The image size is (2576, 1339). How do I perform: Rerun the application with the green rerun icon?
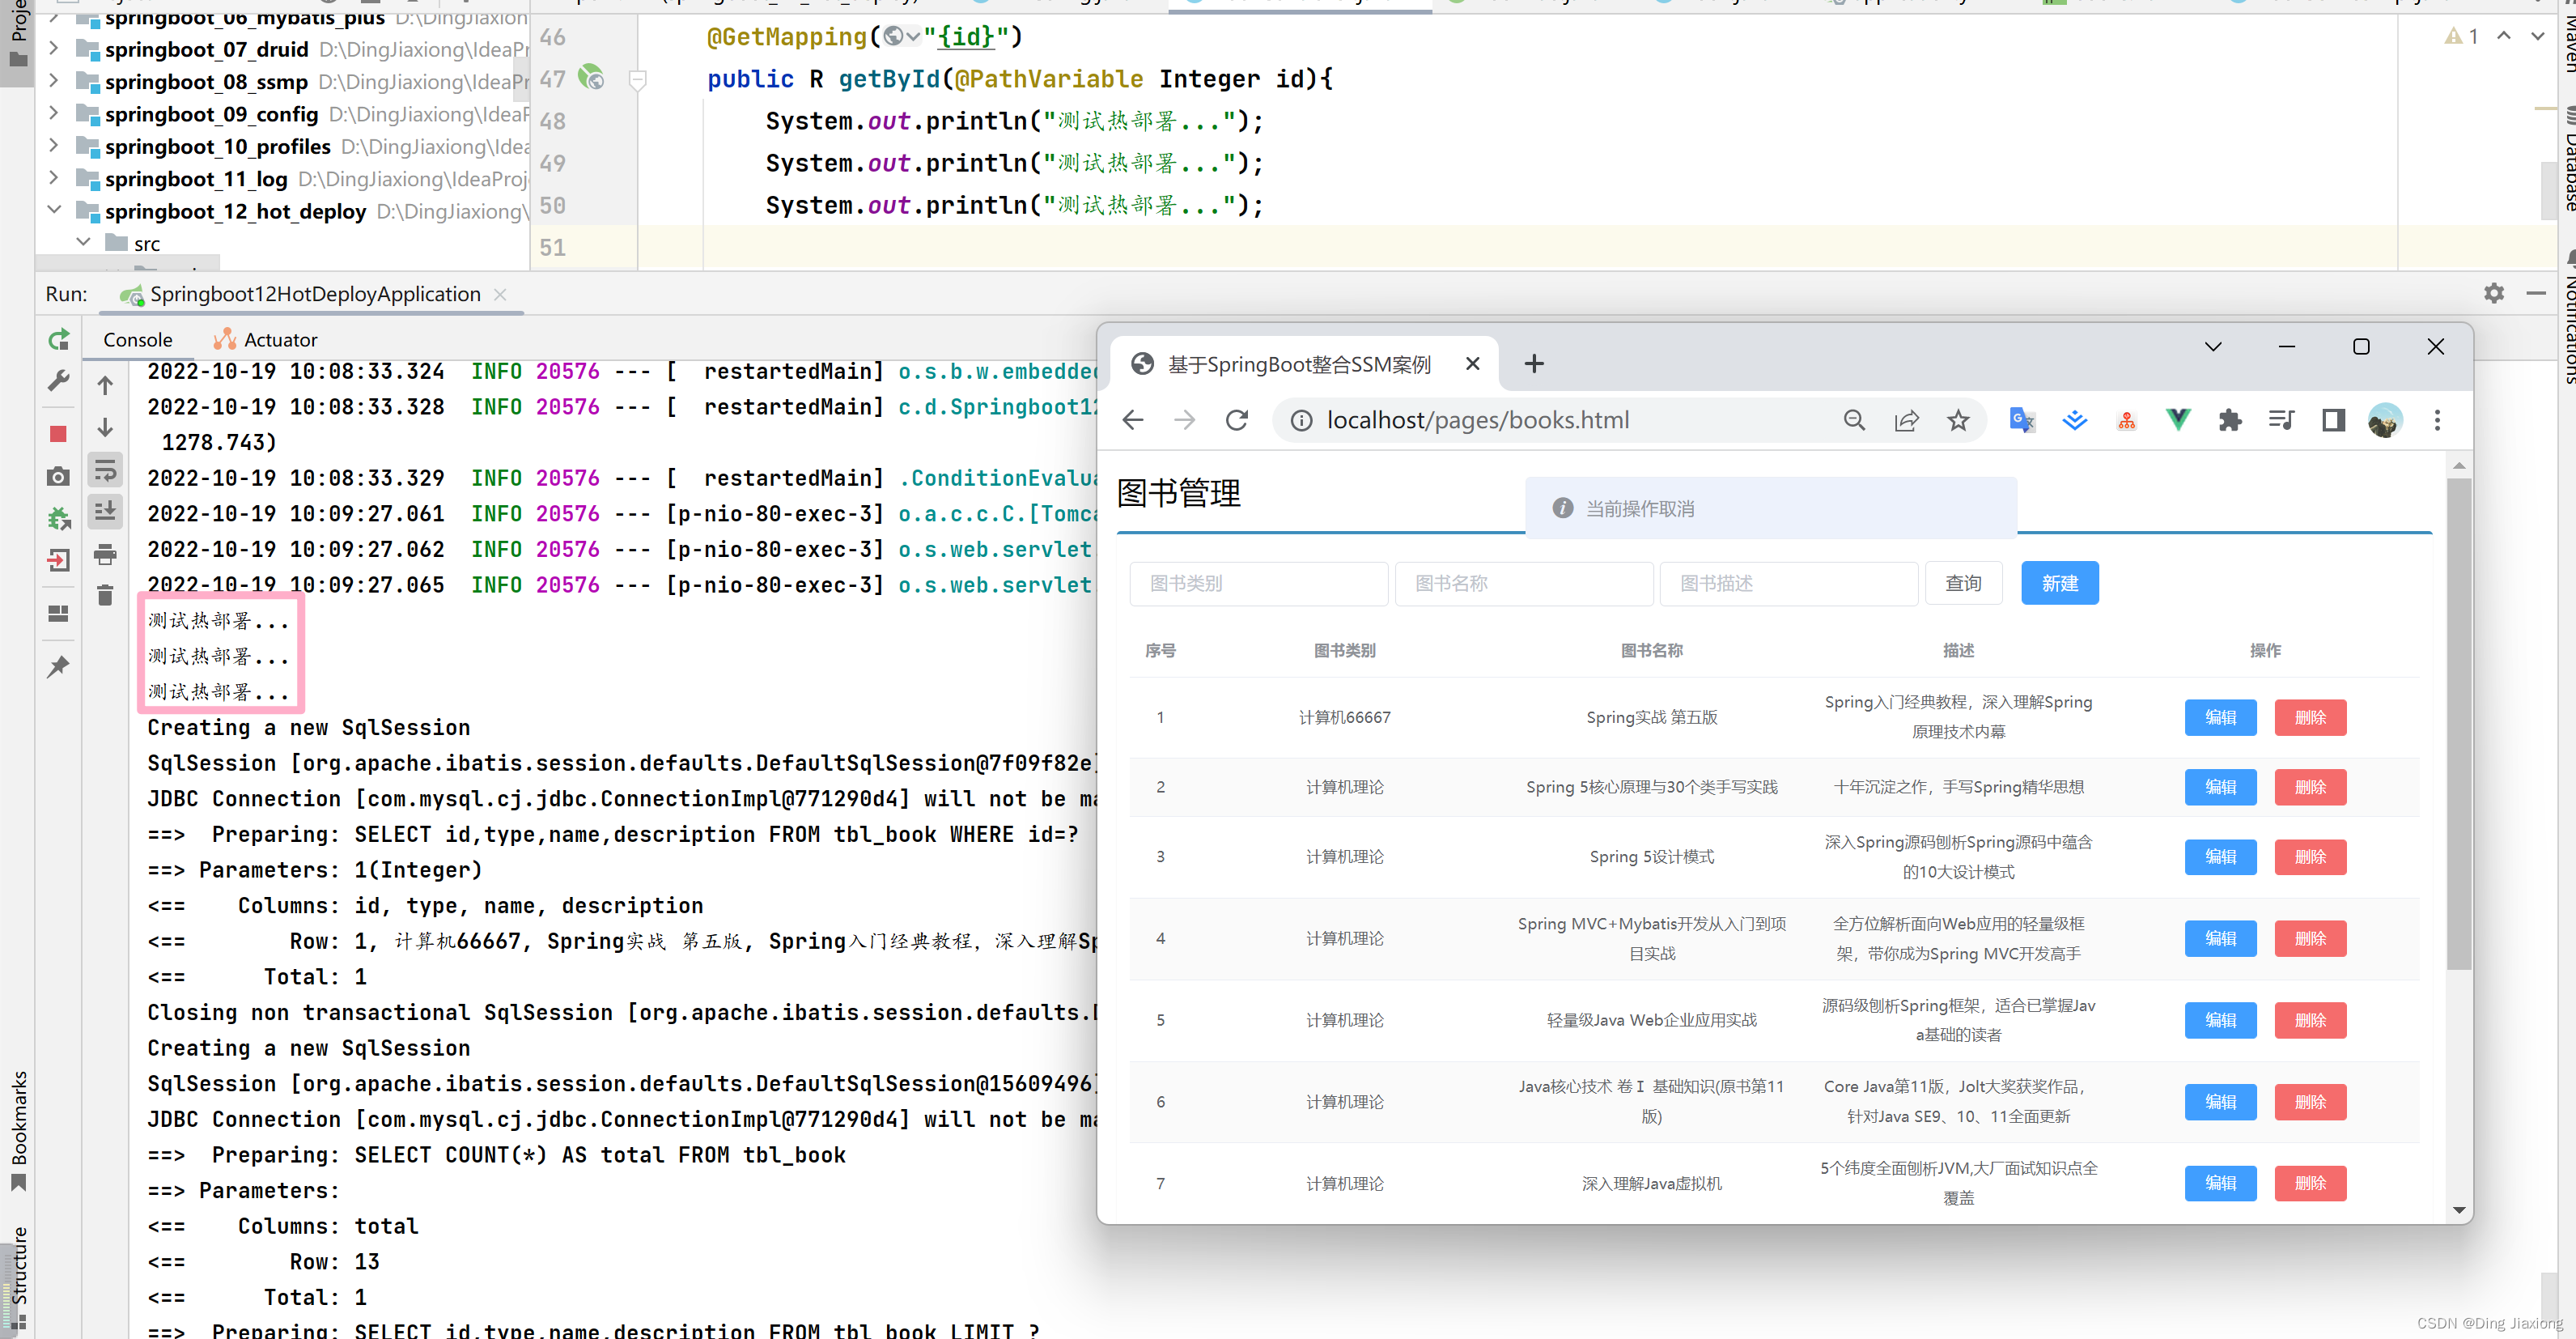pyautogui.click(x=59, y=340)
